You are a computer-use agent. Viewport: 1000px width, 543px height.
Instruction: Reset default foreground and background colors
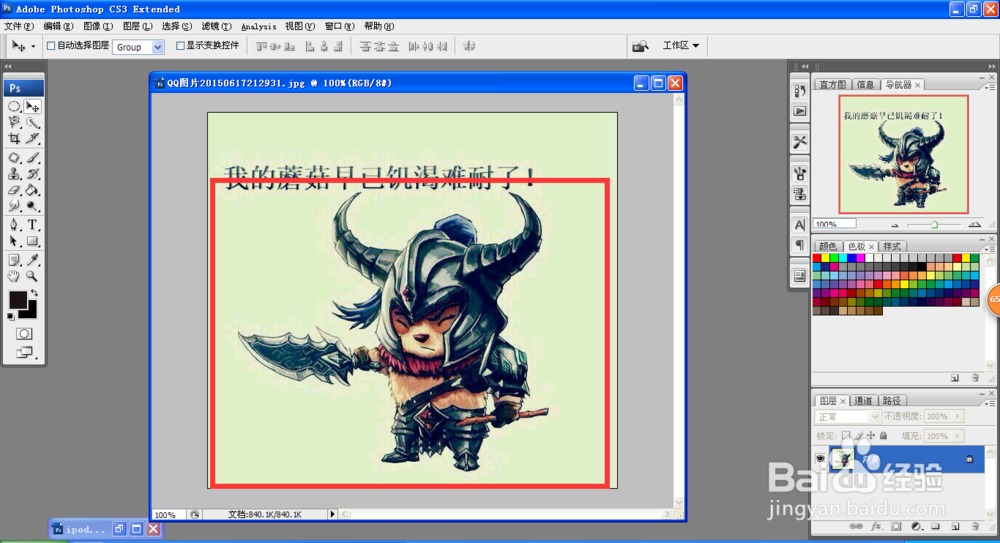[x=11, y=316]
